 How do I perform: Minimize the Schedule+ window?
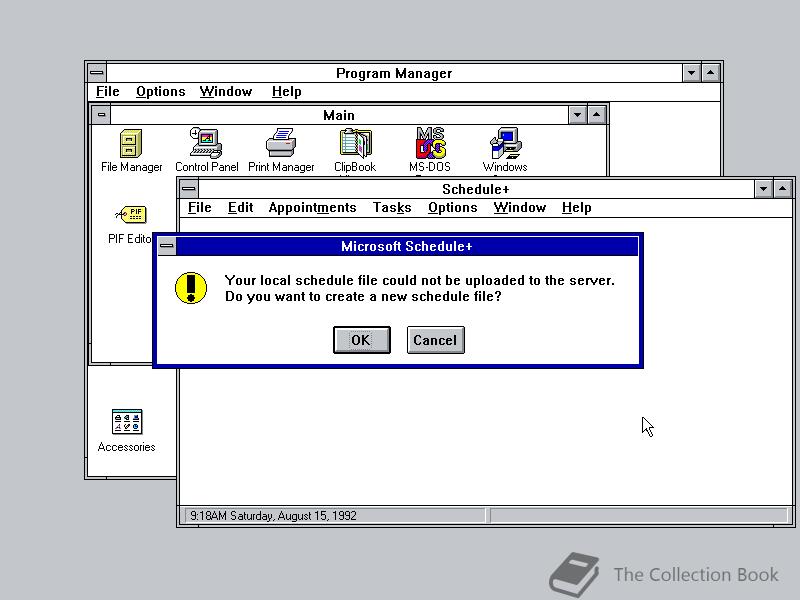pos(763,189)
